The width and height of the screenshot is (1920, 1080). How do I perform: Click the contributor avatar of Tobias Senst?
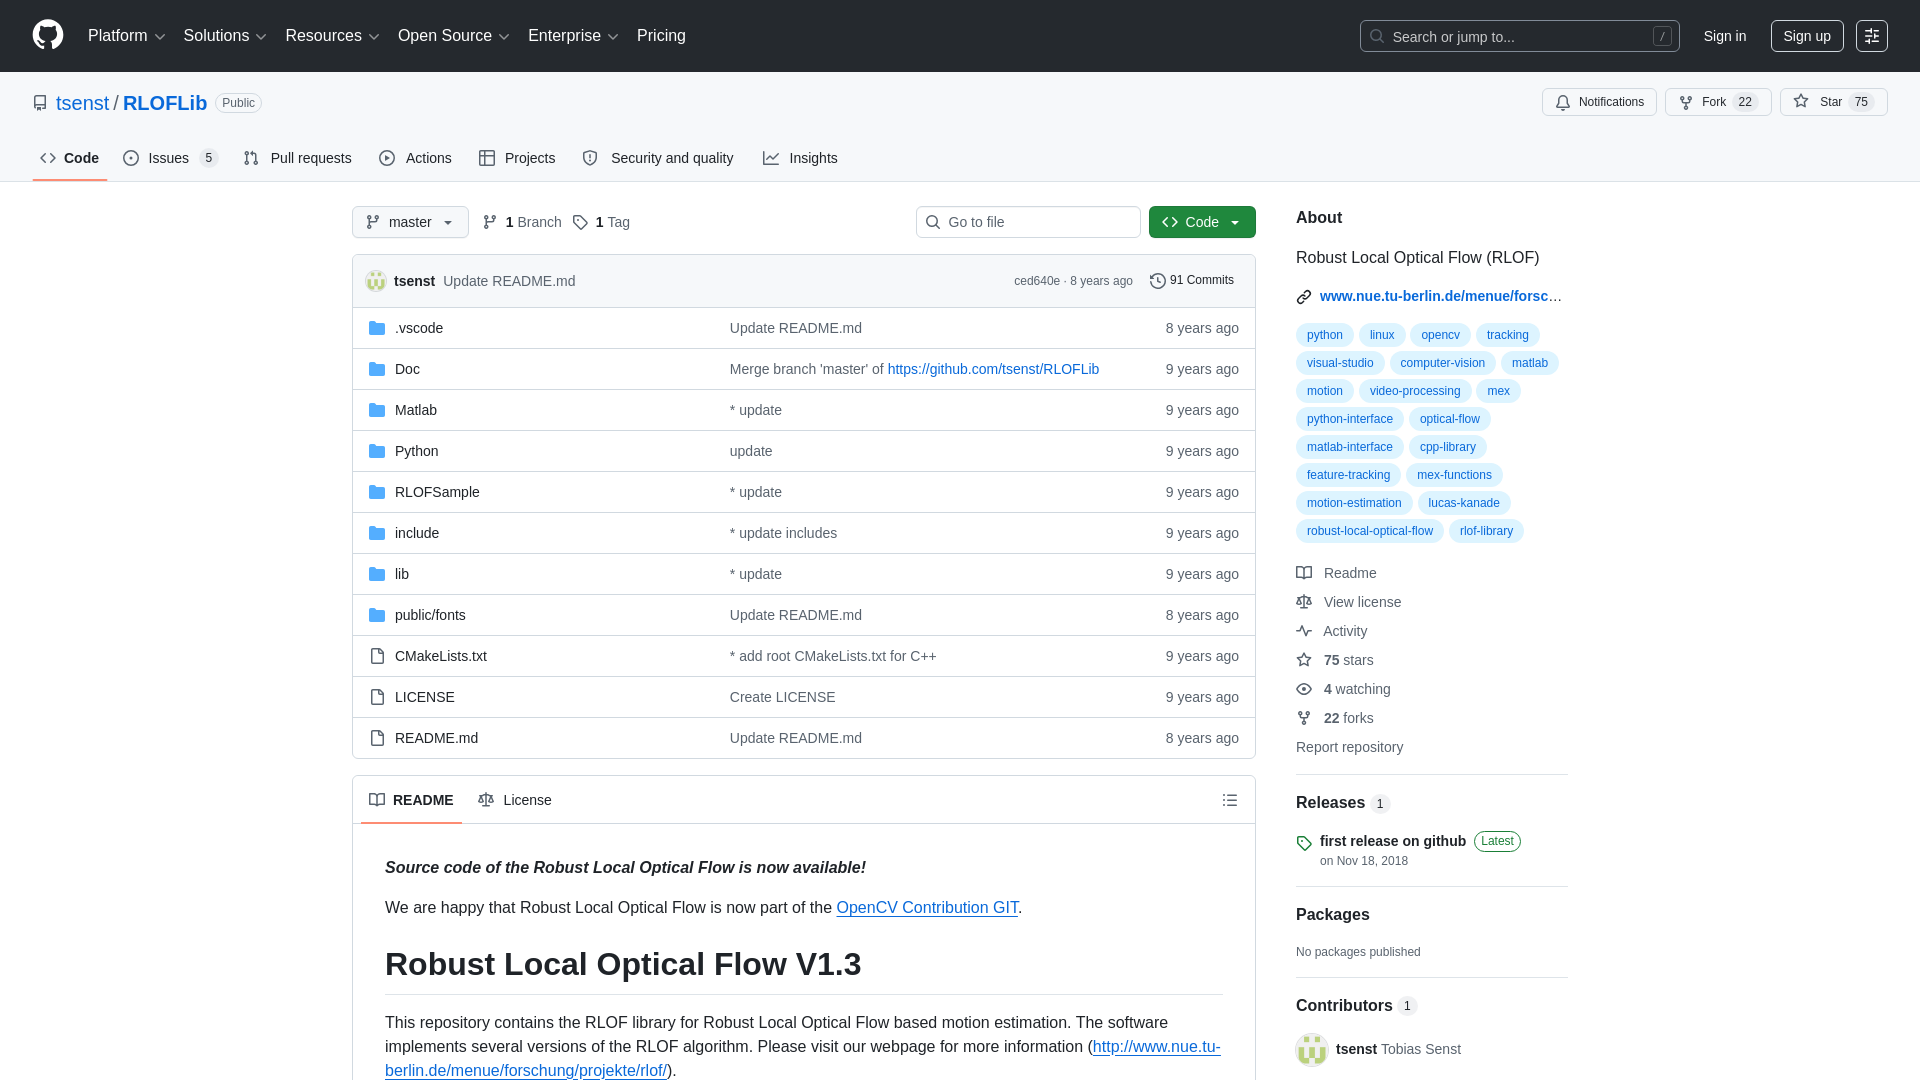point(1312,1049)
